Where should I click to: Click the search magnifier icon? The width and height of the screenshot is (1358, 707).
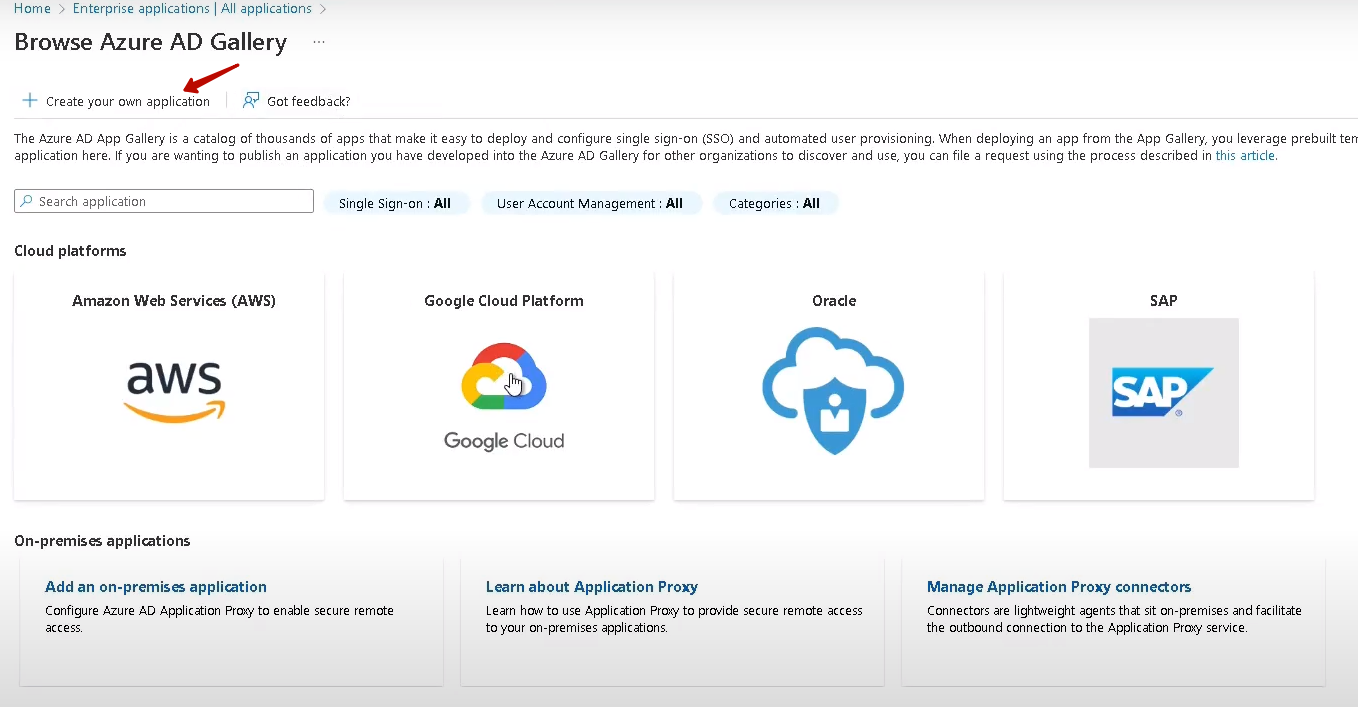pyautogui.click(x=26, y=201)
